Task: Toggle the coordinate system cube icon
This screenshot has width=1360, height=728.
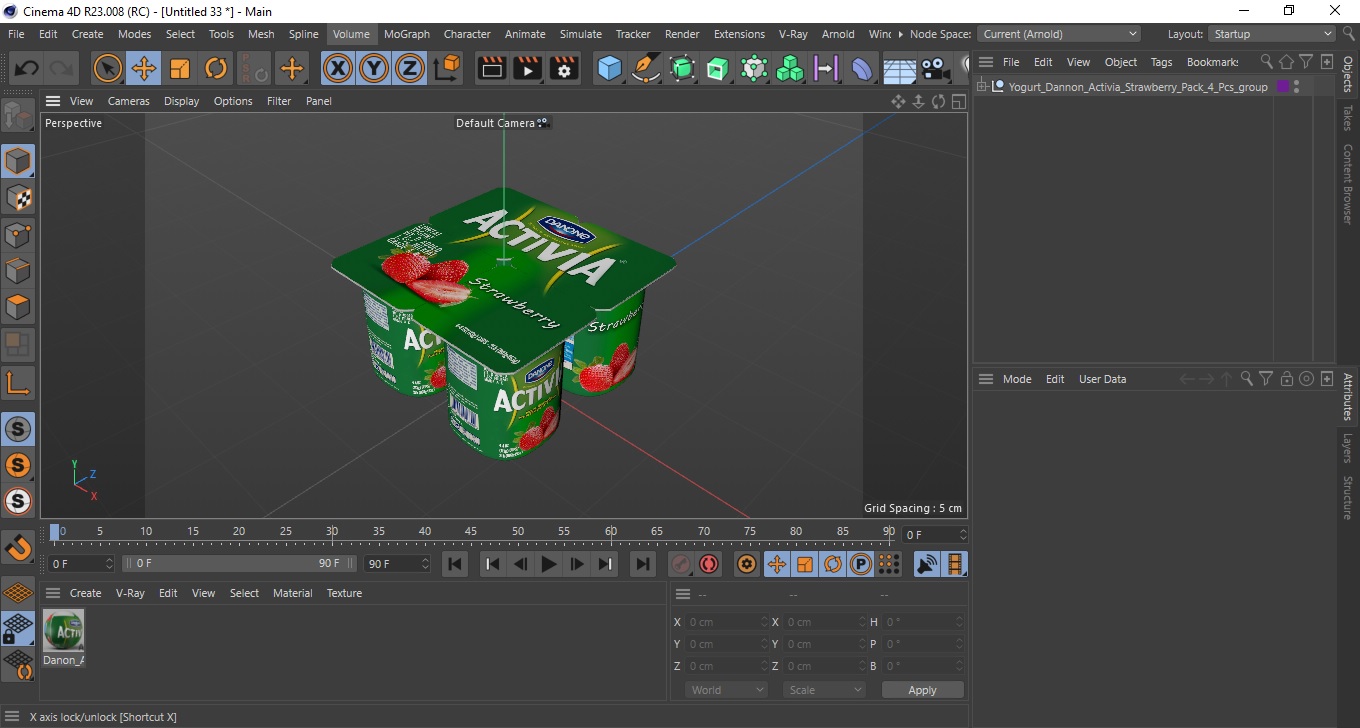Action: point(448,68)
